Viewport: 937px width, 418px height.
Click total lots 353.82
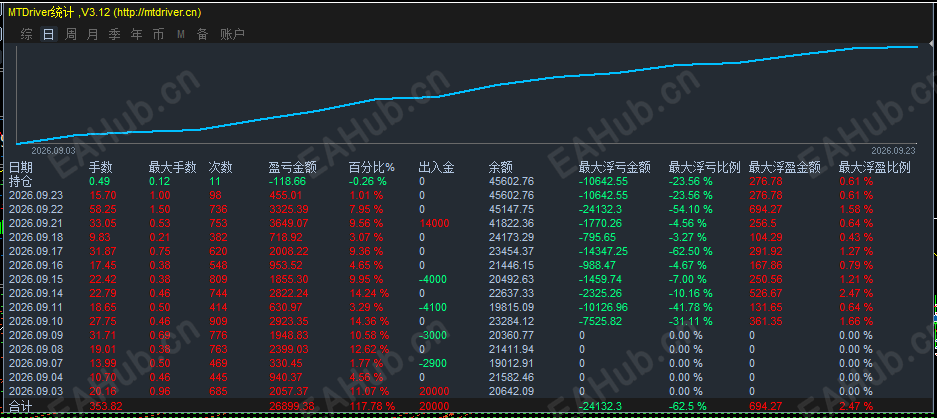click(106, 407)
